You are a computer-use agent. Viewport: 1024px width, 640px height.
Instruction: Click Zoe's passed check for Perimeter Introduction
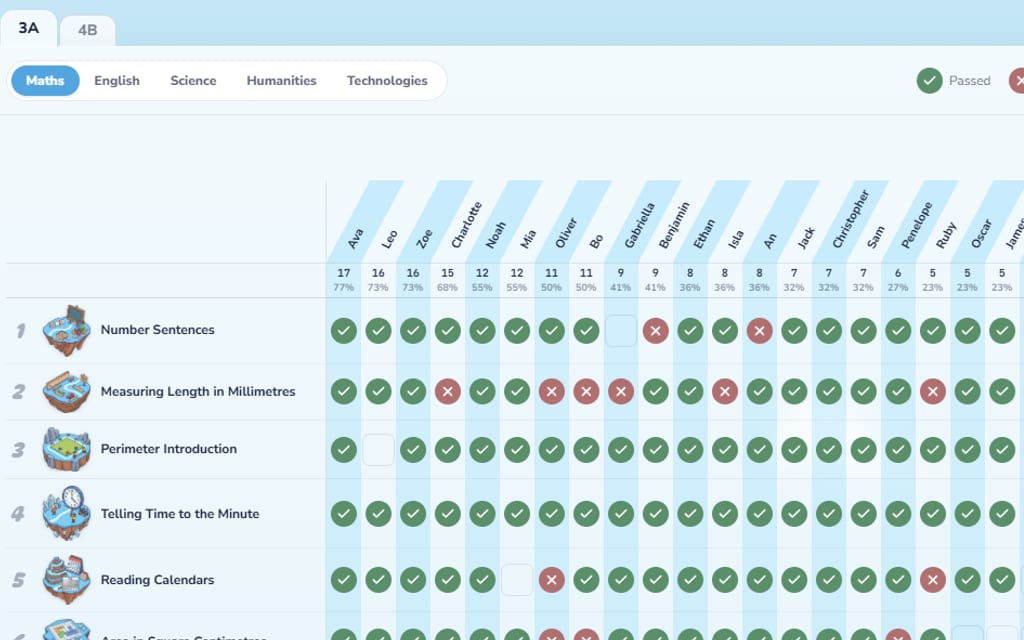413,449
